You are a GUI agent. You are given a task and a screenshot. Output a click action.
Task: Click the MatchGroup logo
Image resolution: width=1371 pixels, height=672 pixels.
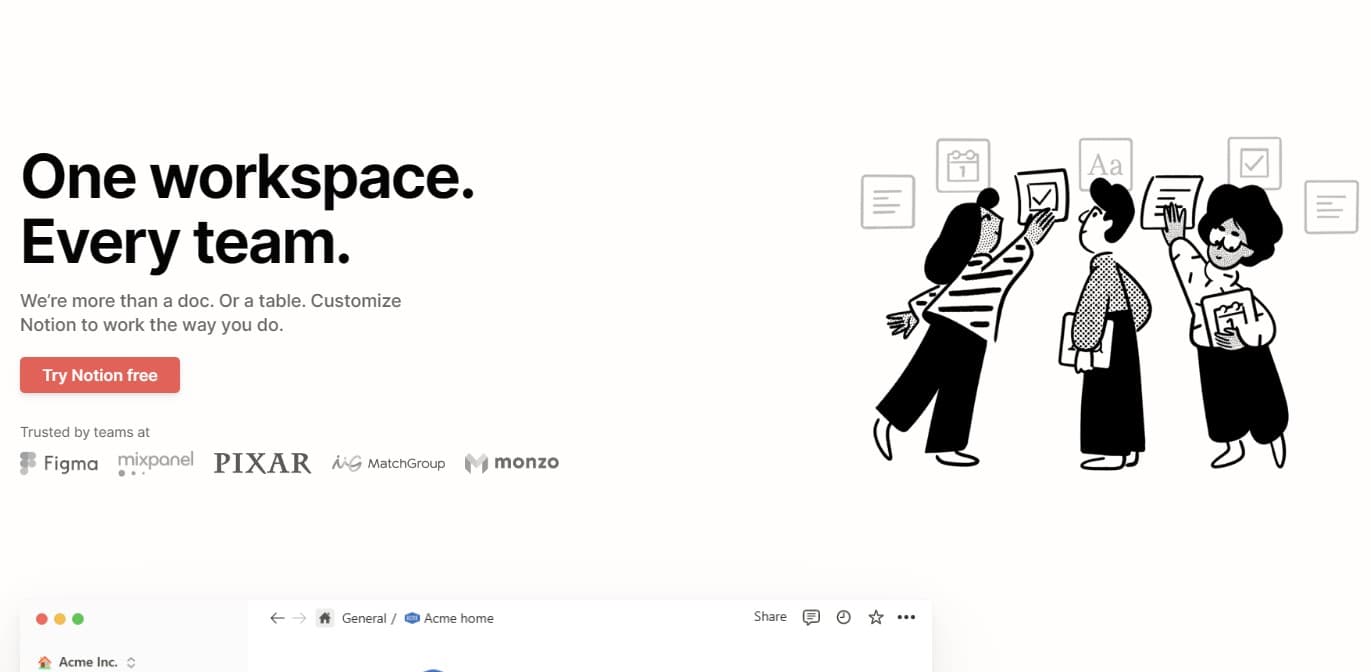(x=388, y=463)
